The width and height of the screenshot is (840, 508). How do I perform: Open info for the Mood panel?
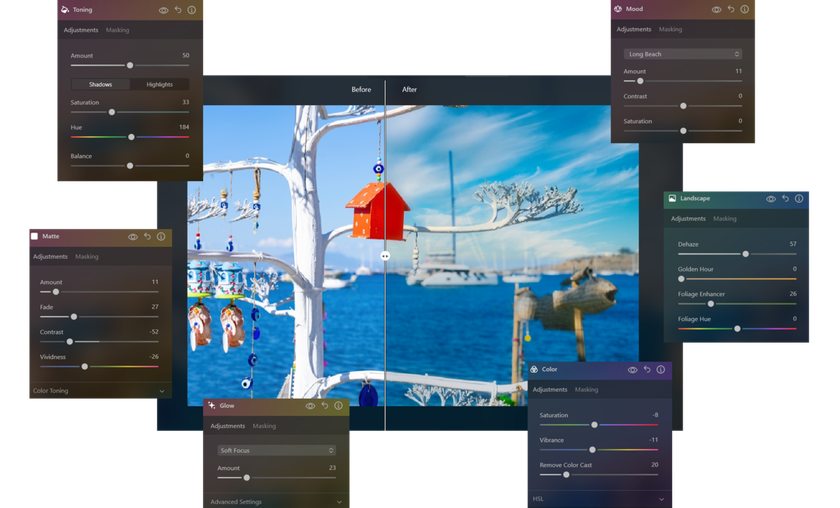[745, 10]
